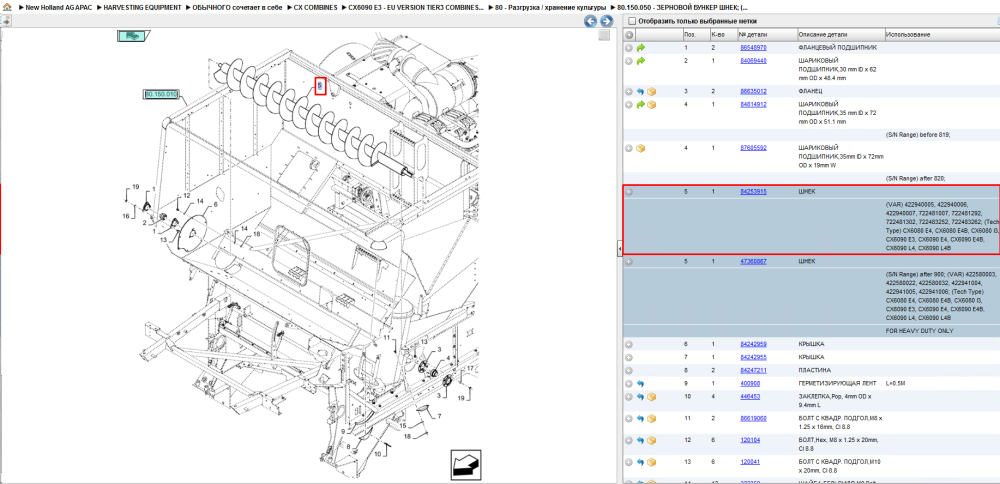Select the 'ФЛАНЕЦ' description text

[811, 92]
